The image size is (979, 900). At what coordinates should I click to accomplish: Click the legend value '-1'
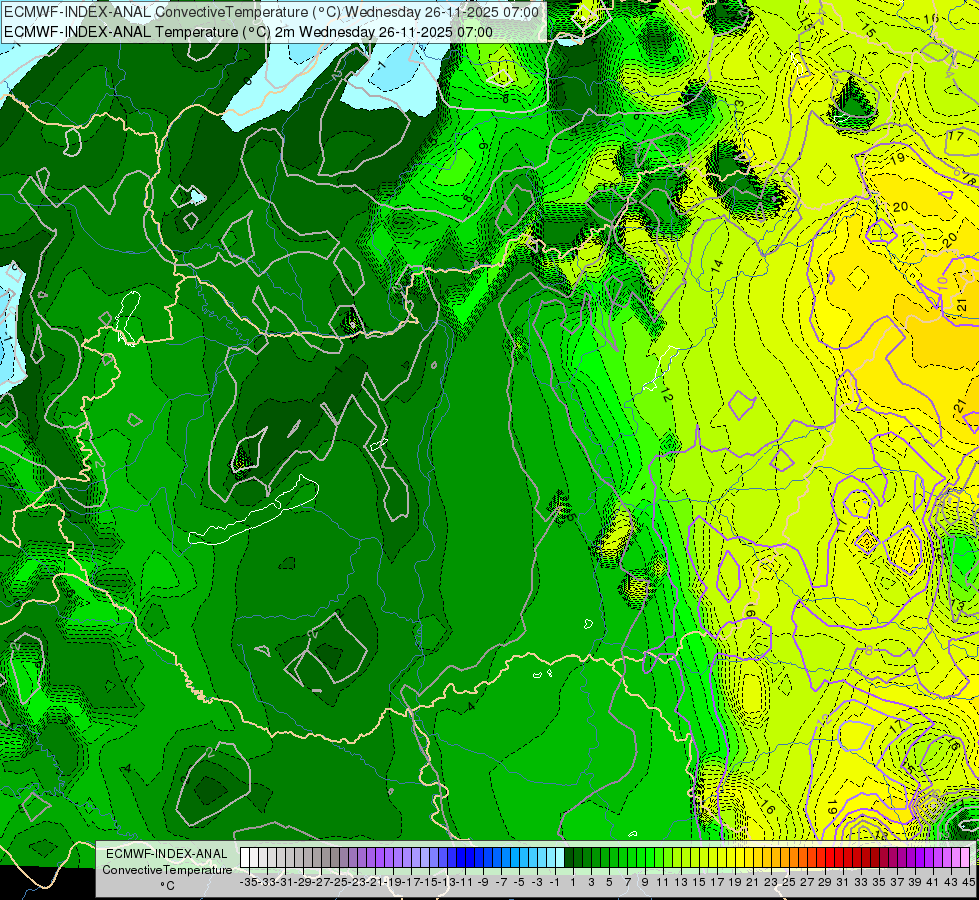point(555,882)
